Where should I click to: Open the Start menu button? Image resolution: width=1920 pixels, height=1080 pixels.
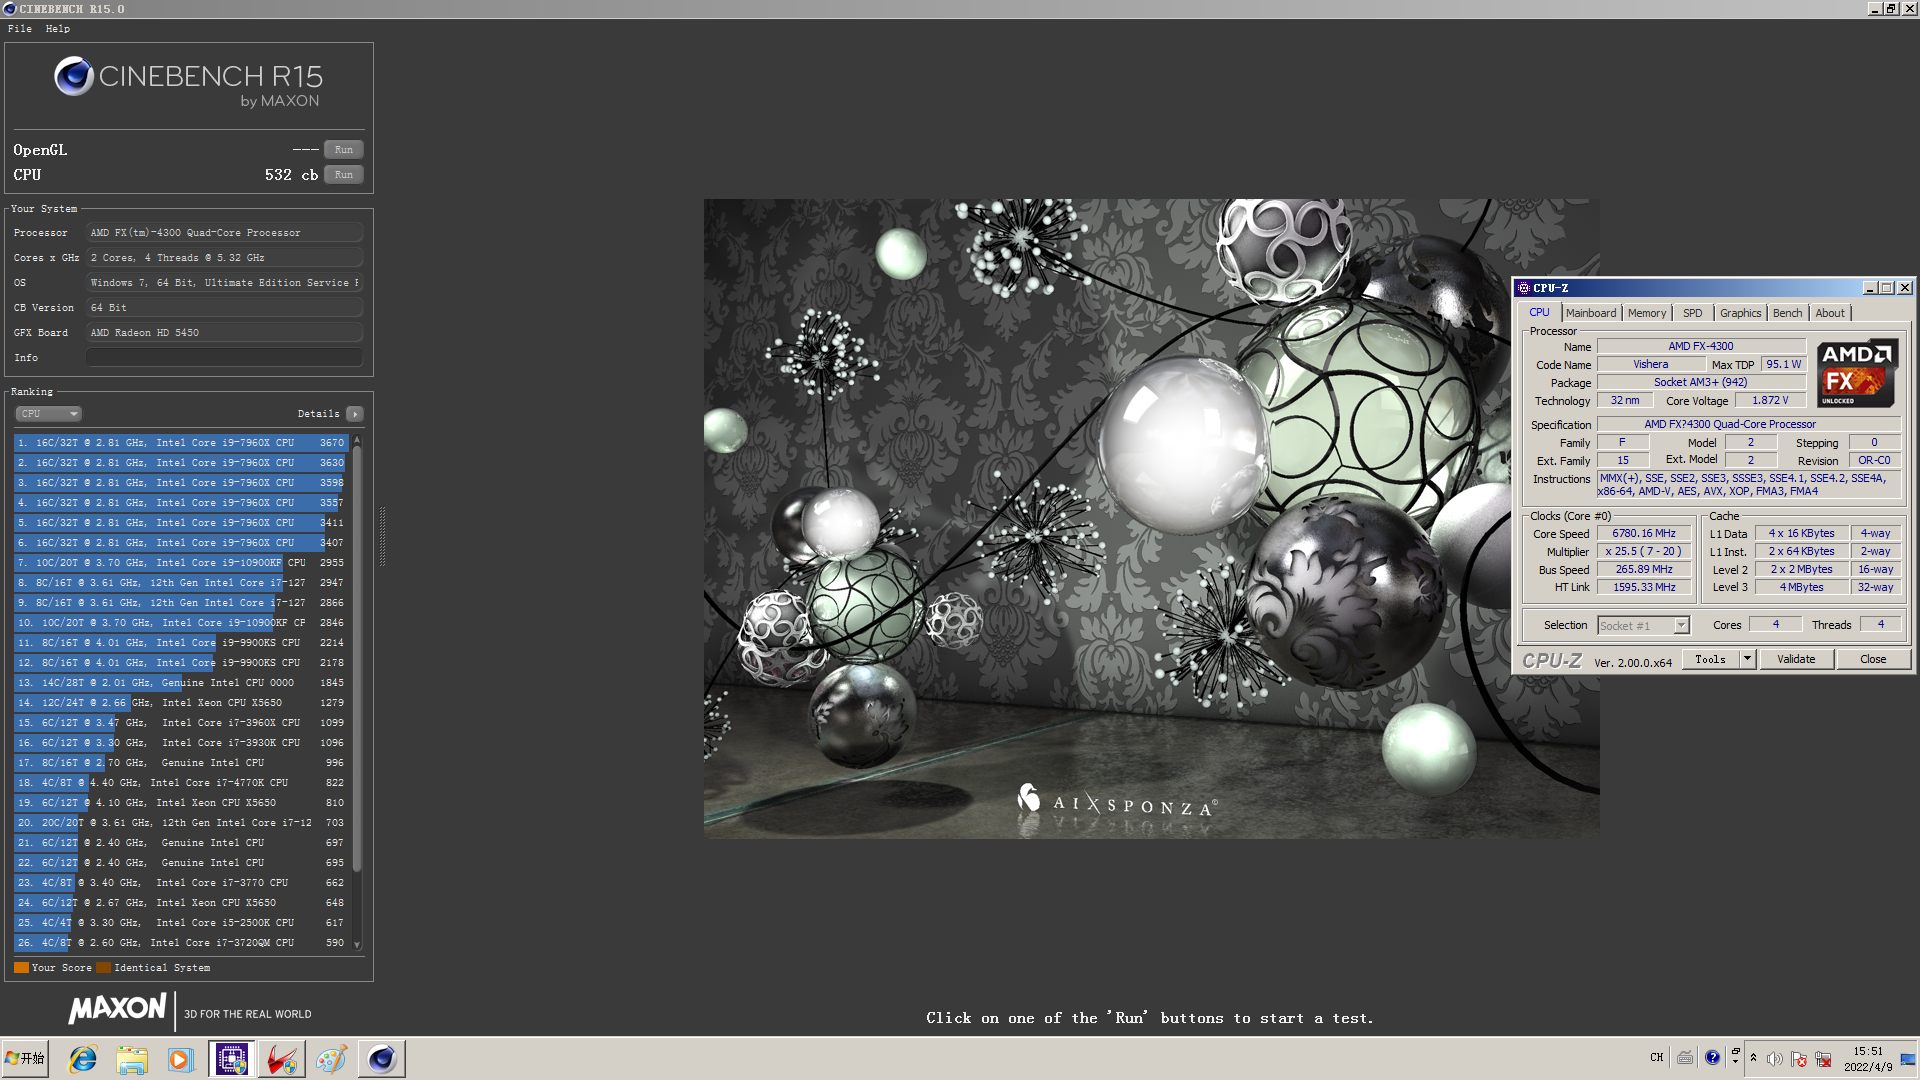click(x=26, y=1059)
